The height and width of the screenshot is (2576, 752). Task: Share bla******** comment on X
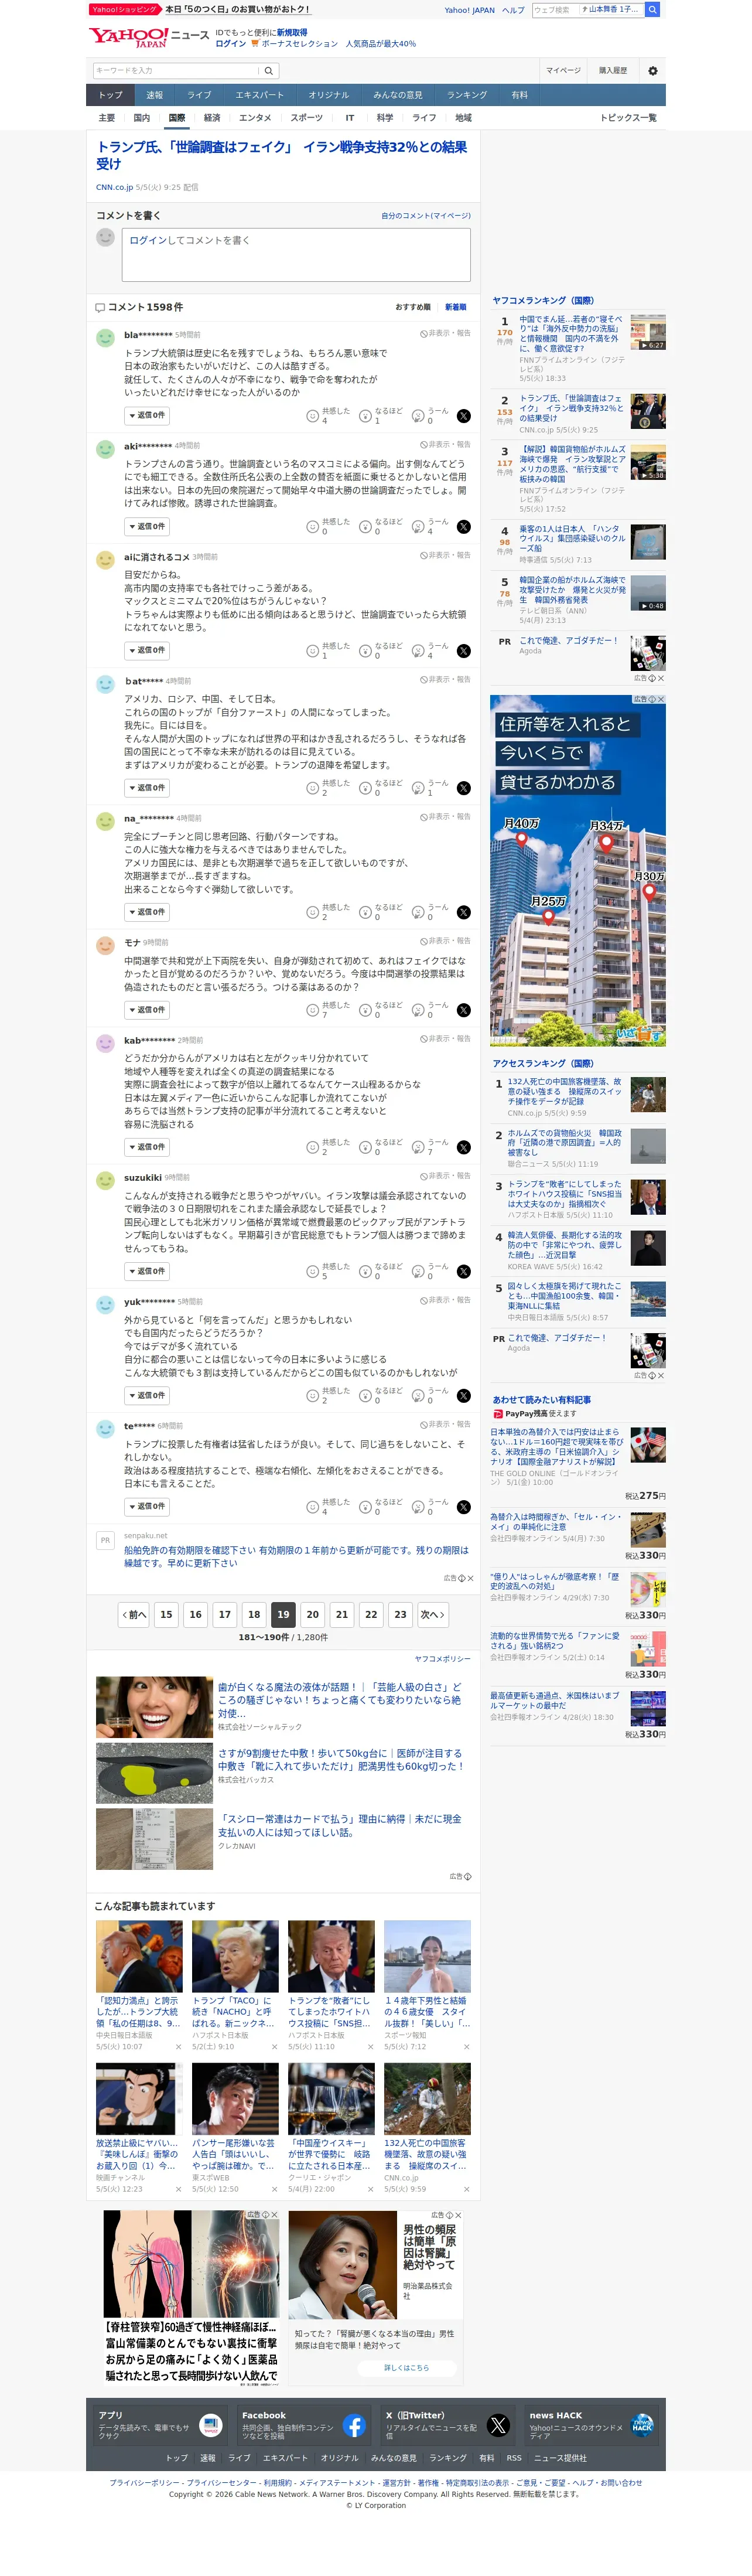pos(464,416)
